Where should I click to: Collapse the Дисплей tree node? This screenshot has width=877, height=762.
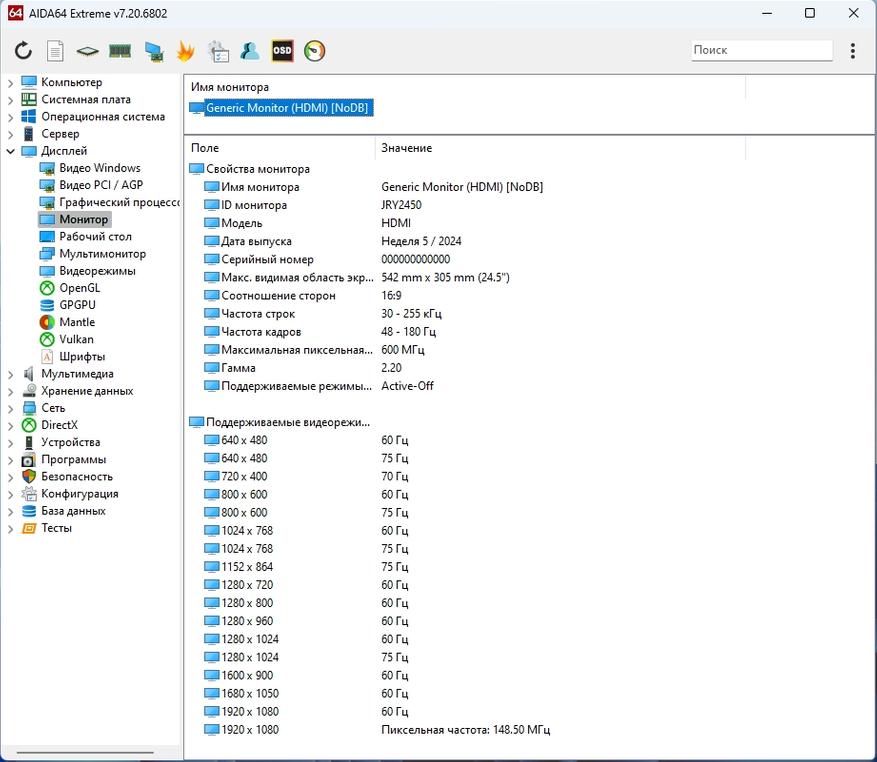[x=11, y=151]
